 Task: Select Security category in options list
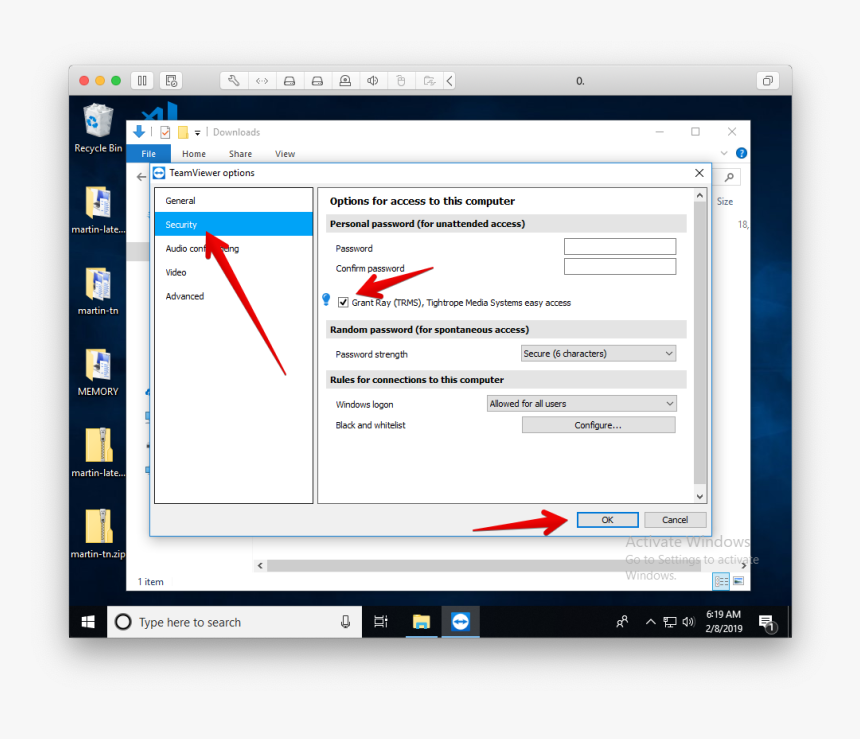[x=234, y=224]
